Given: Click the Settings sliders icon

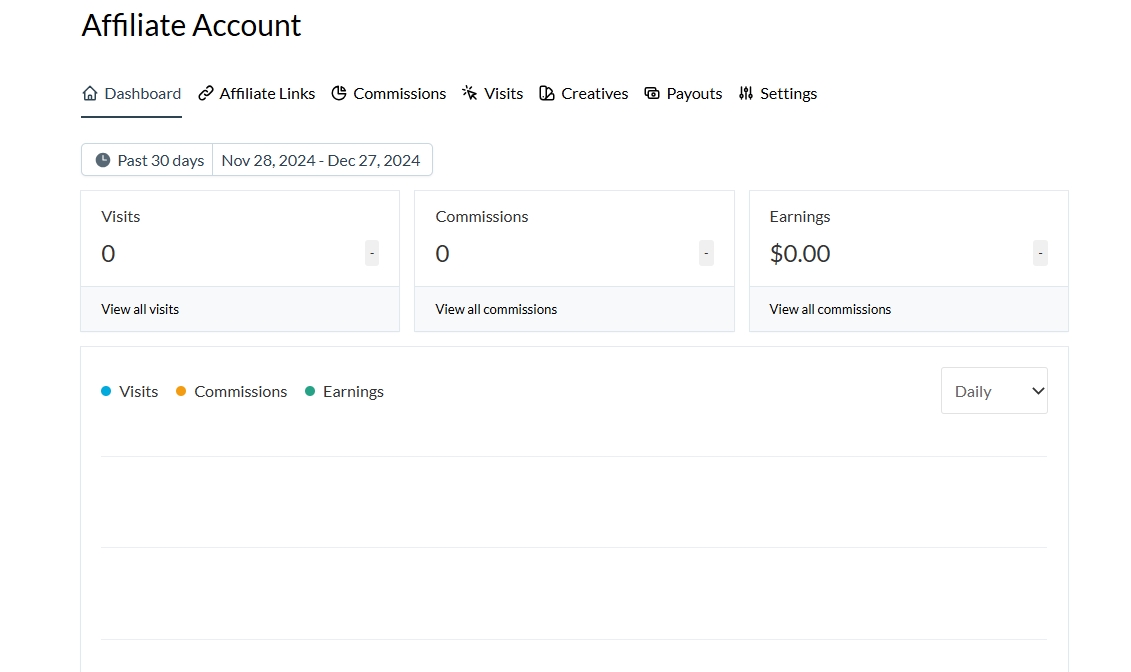Looking at the screenshot, I should pos(746,94).
